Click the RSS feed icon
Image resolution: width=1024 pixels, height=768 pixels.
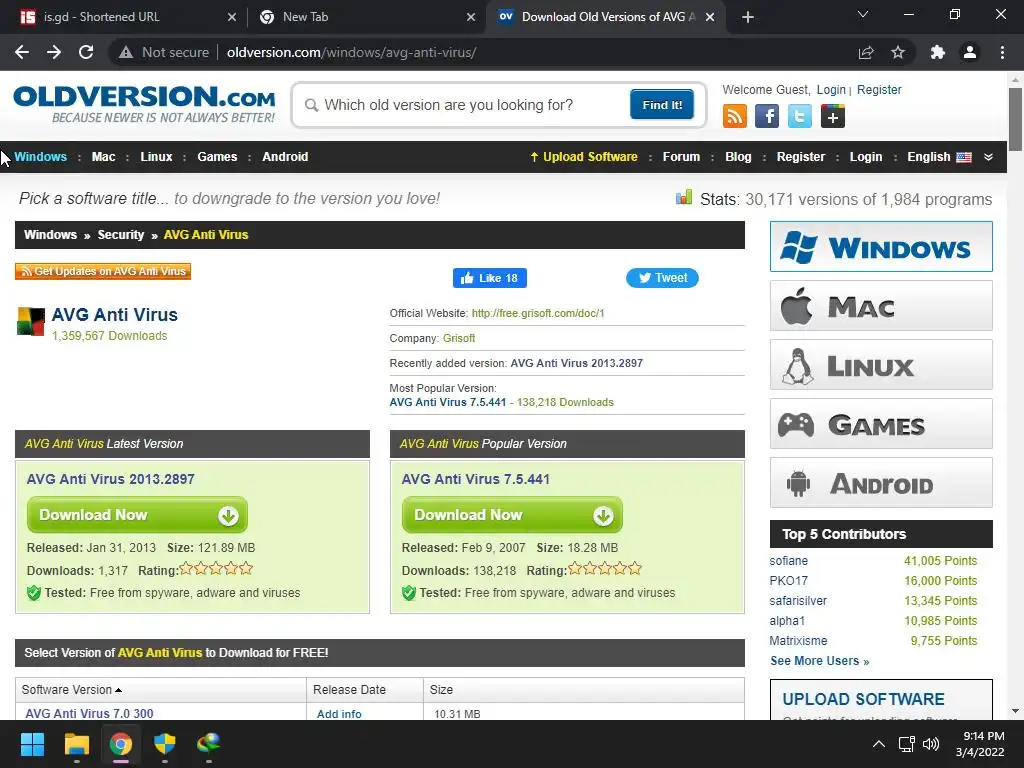[x=734, y=116]
